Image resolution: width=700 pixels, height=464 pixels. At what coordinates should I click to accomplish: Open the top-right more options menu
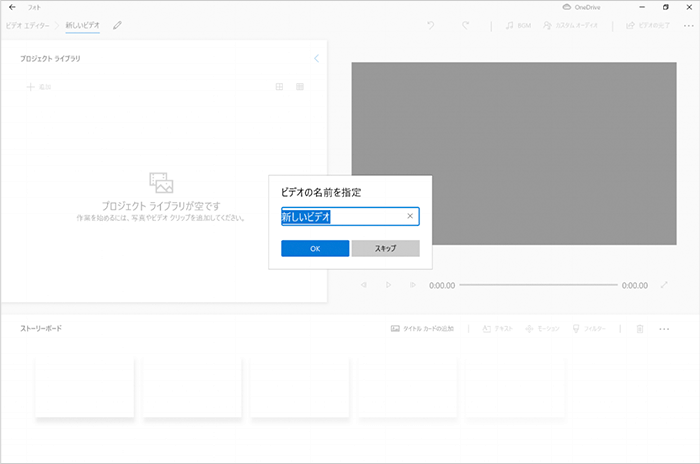688,25
